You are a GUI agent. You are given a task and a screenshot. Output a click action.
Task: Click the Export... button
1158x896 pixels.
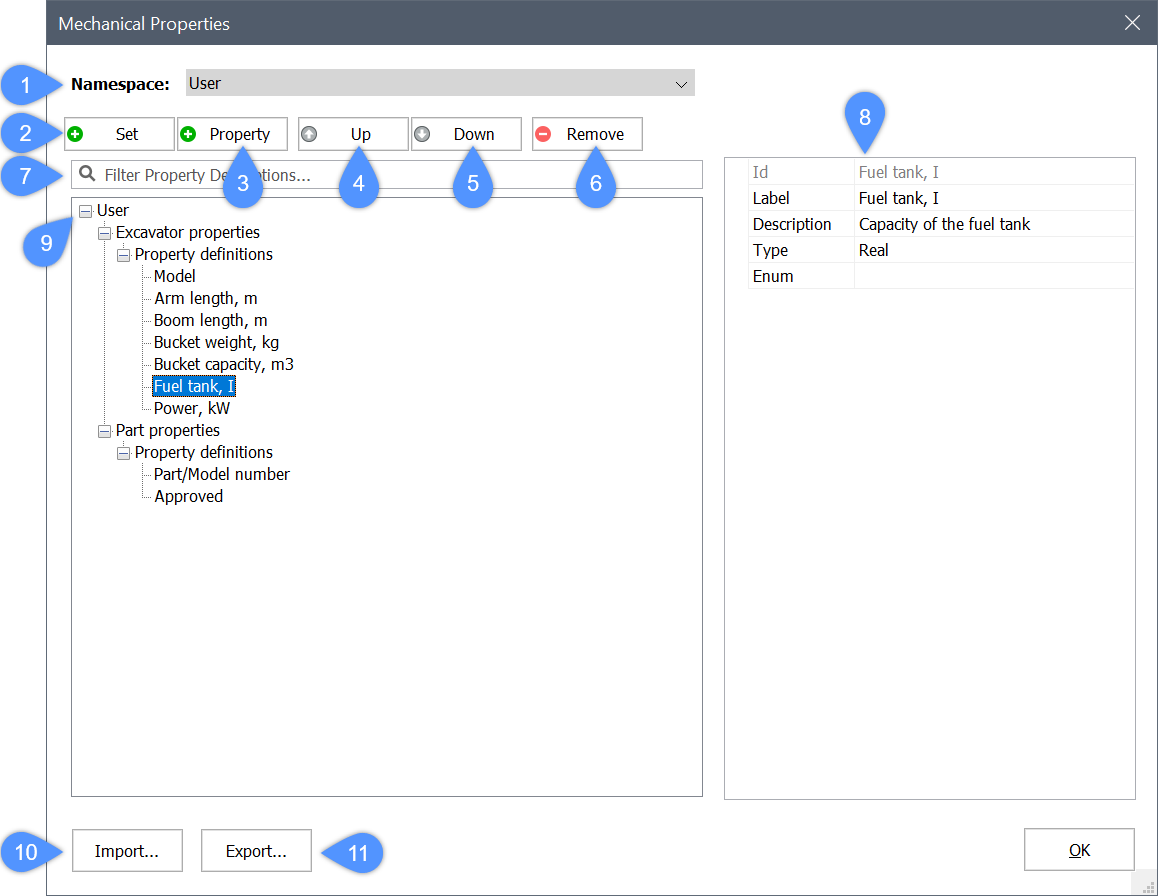click(256, 851)
